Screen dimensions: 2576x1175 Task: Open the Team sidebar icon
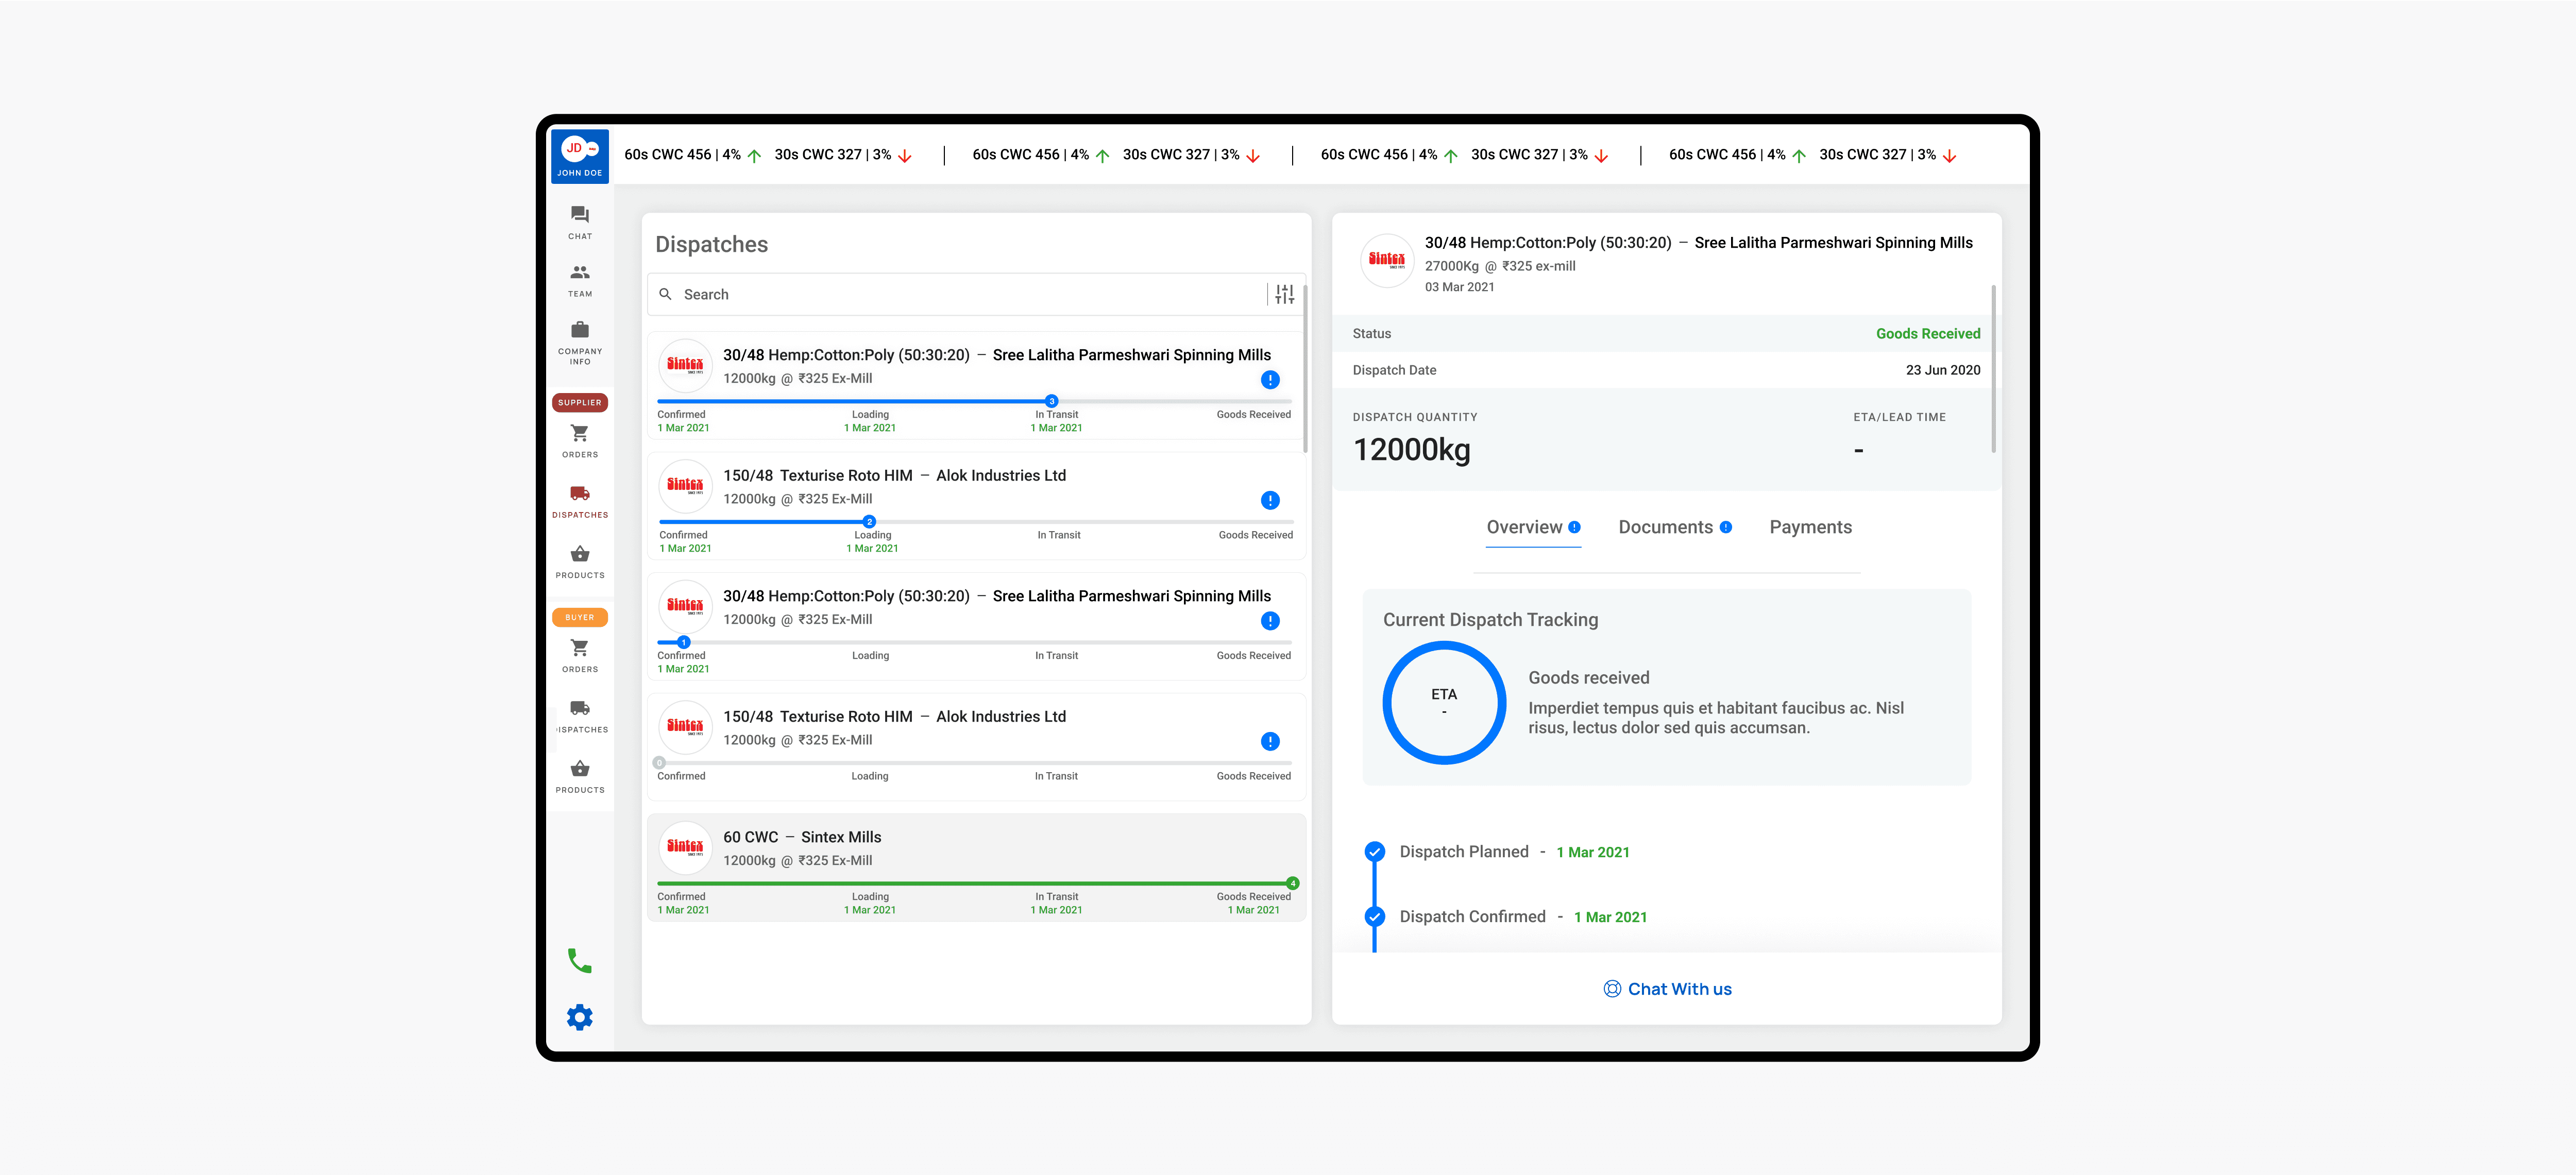(x=579, y=273)
